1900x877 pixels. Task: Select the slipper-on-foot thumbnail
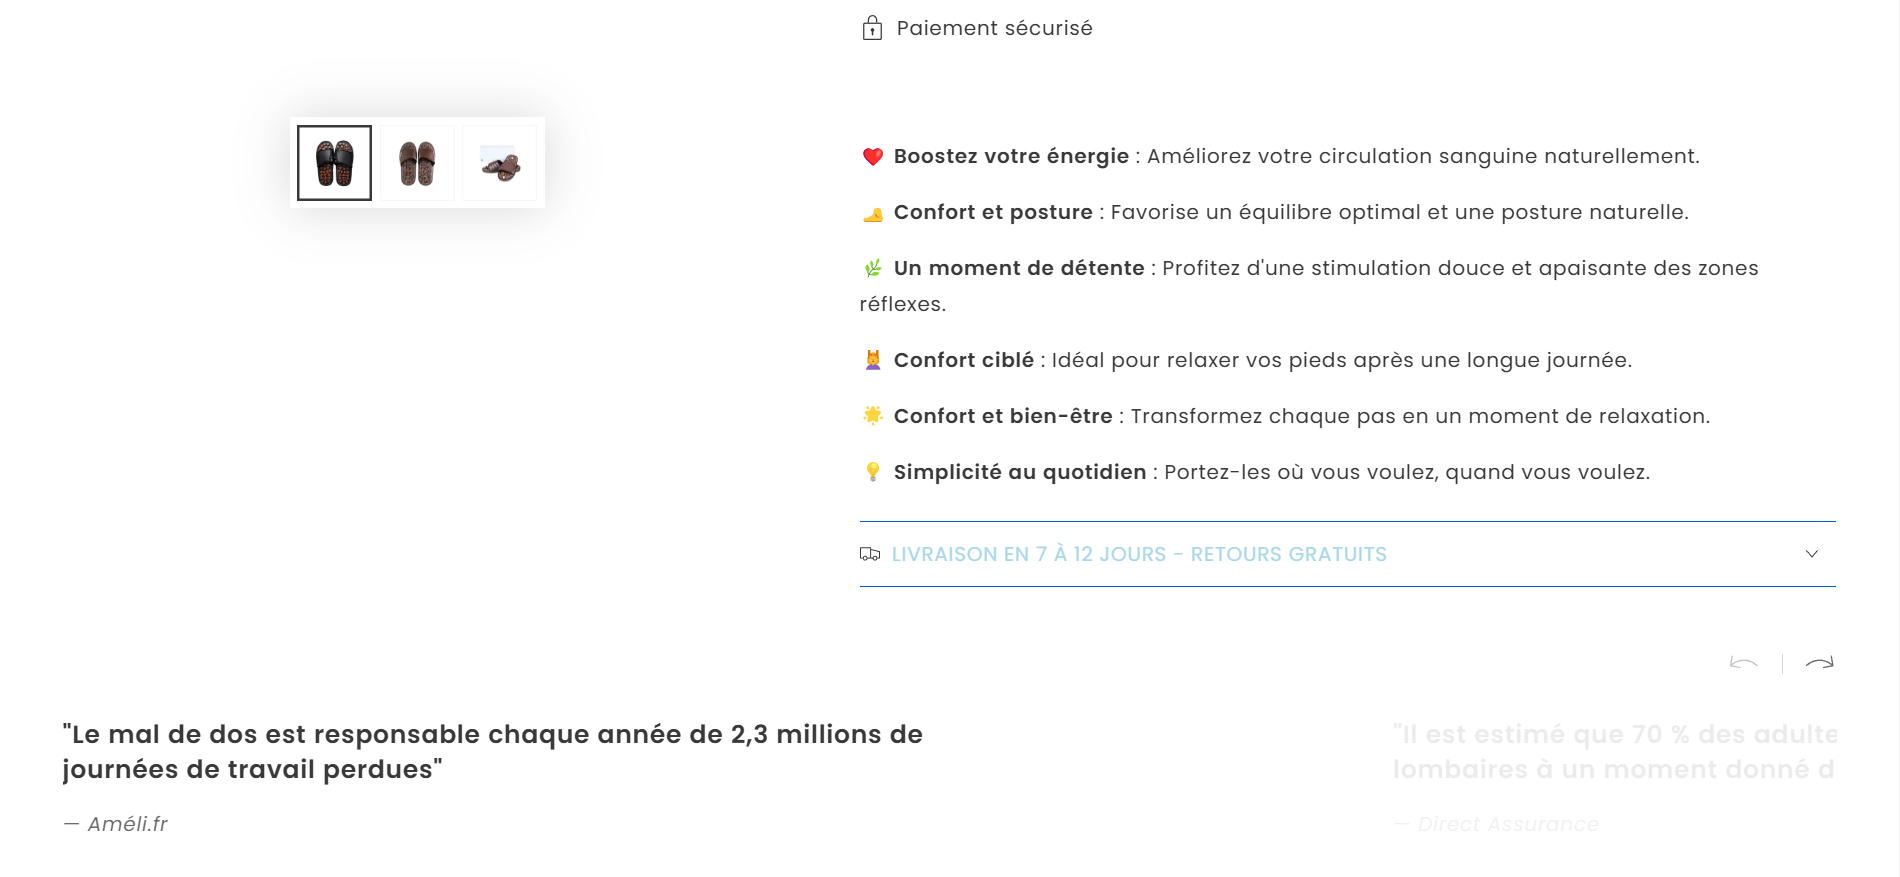[500, 163]
